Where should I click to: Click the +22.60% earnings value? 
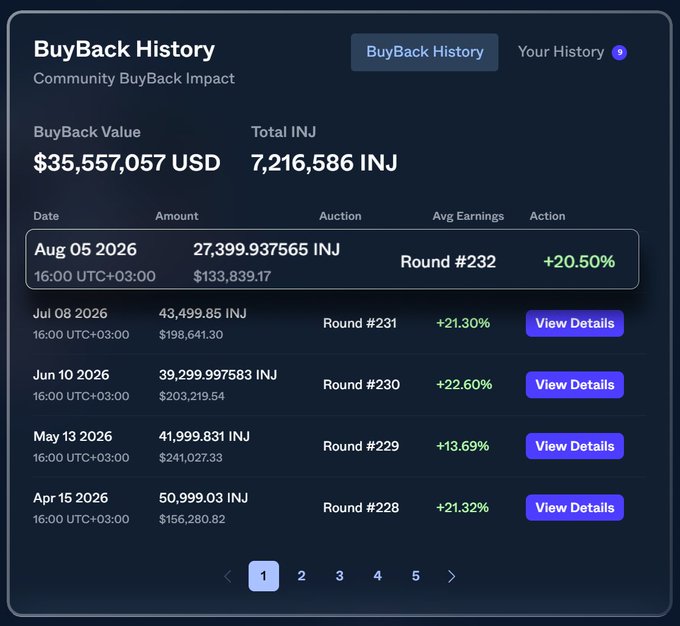[464, 385]
